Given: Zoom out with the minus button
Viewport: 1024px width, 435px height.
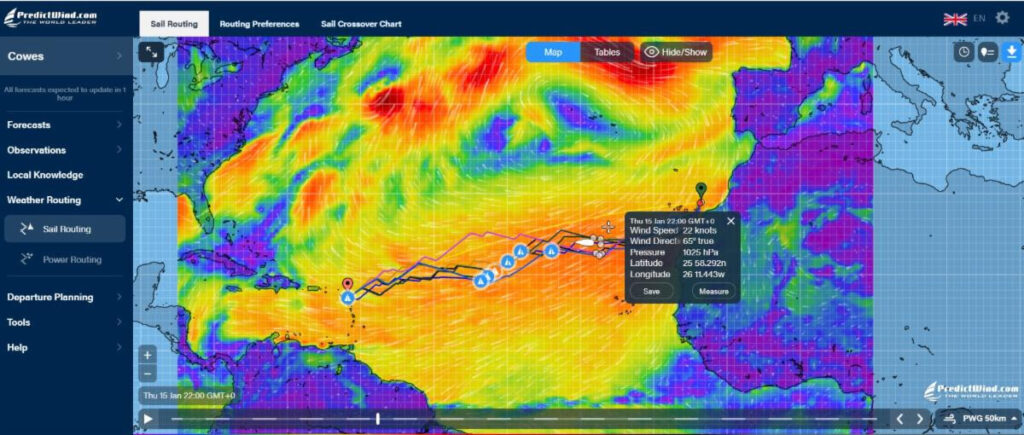Looking at the screenshot, I should 147,373.
